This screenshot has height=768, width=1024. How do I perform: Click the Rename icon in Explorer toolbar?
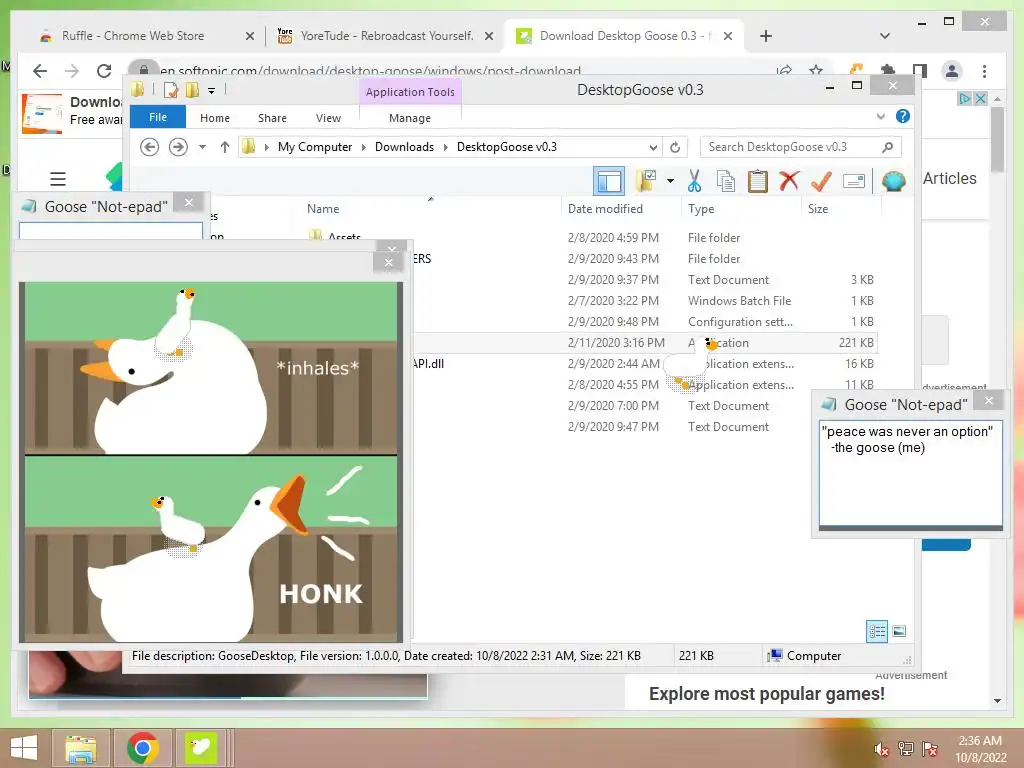click(854, 181)
